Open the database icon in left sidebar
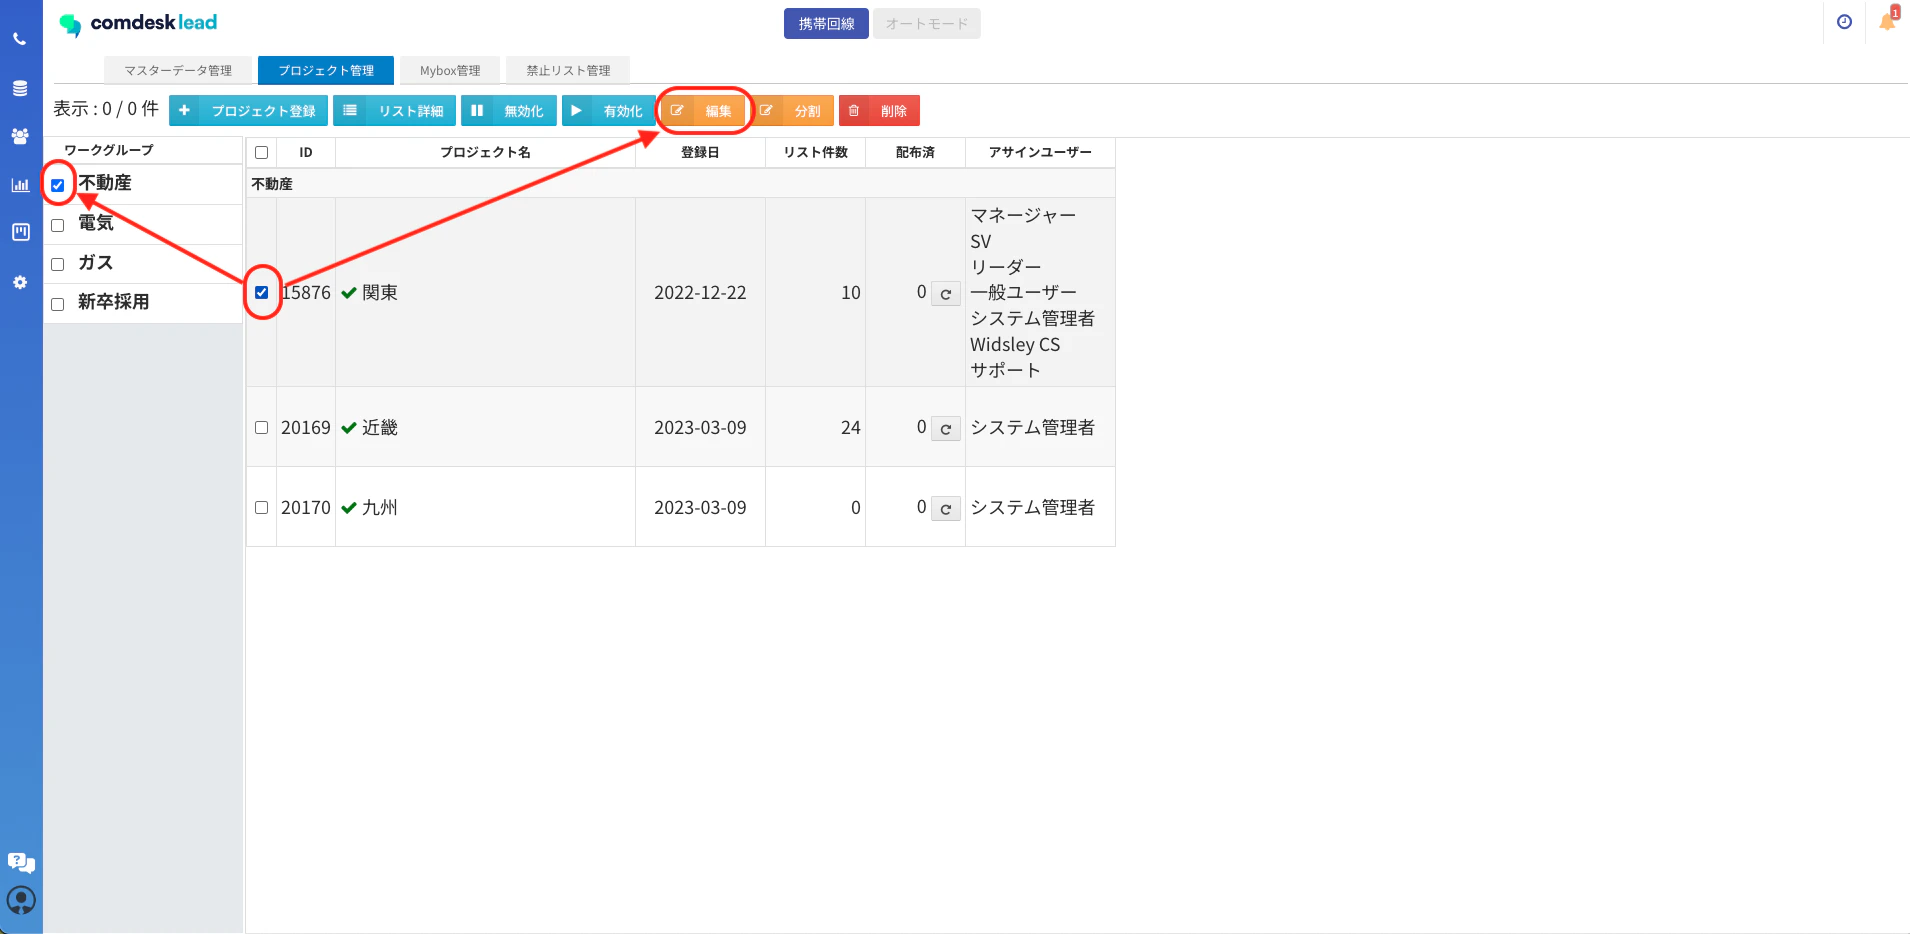 coord(20,88)
